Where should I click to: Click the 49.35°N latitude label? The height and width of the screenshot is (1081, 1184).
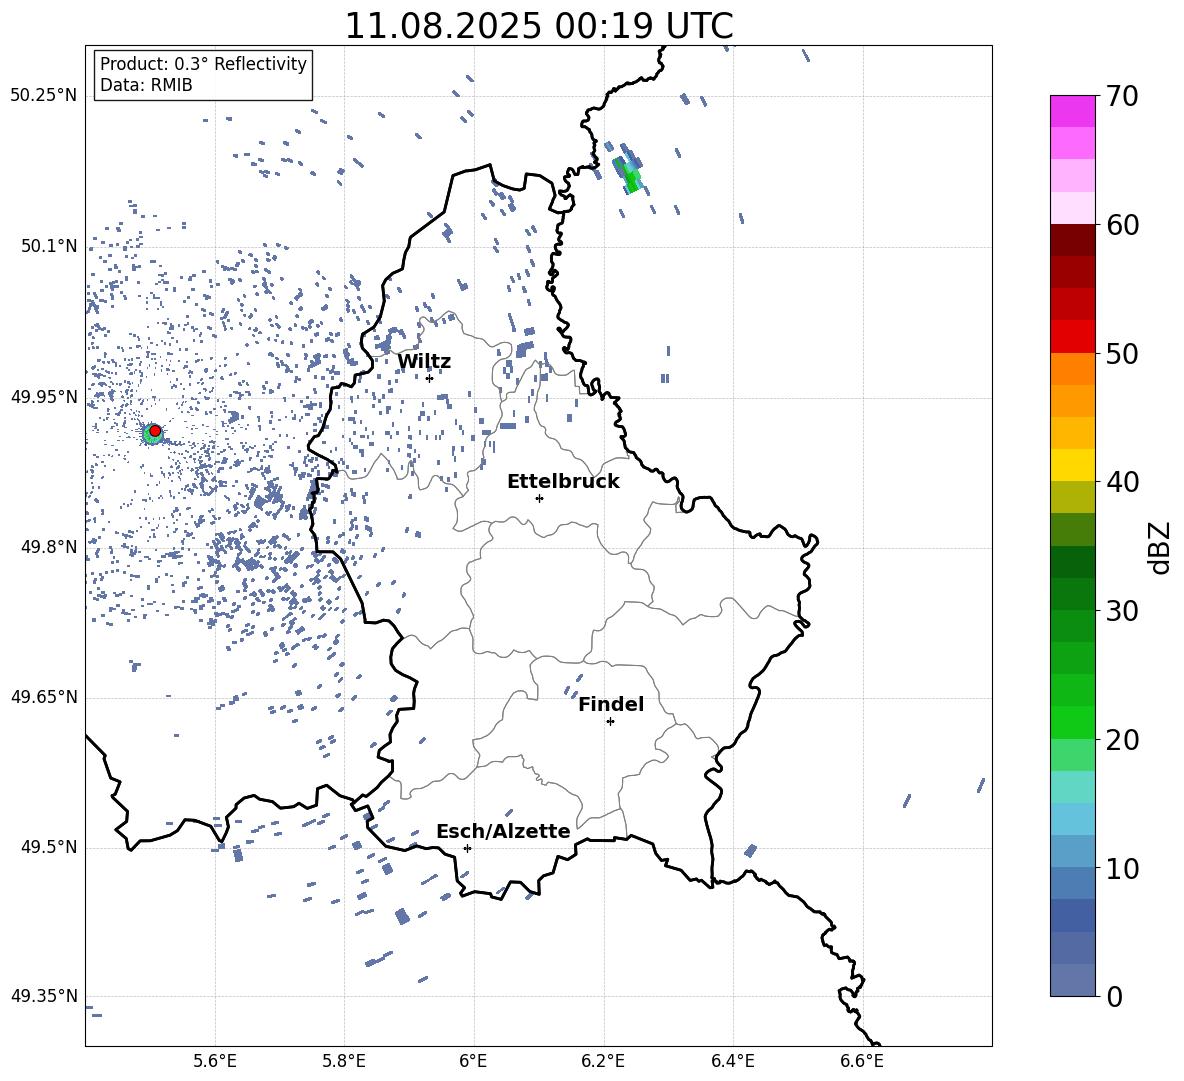(44, 996)
